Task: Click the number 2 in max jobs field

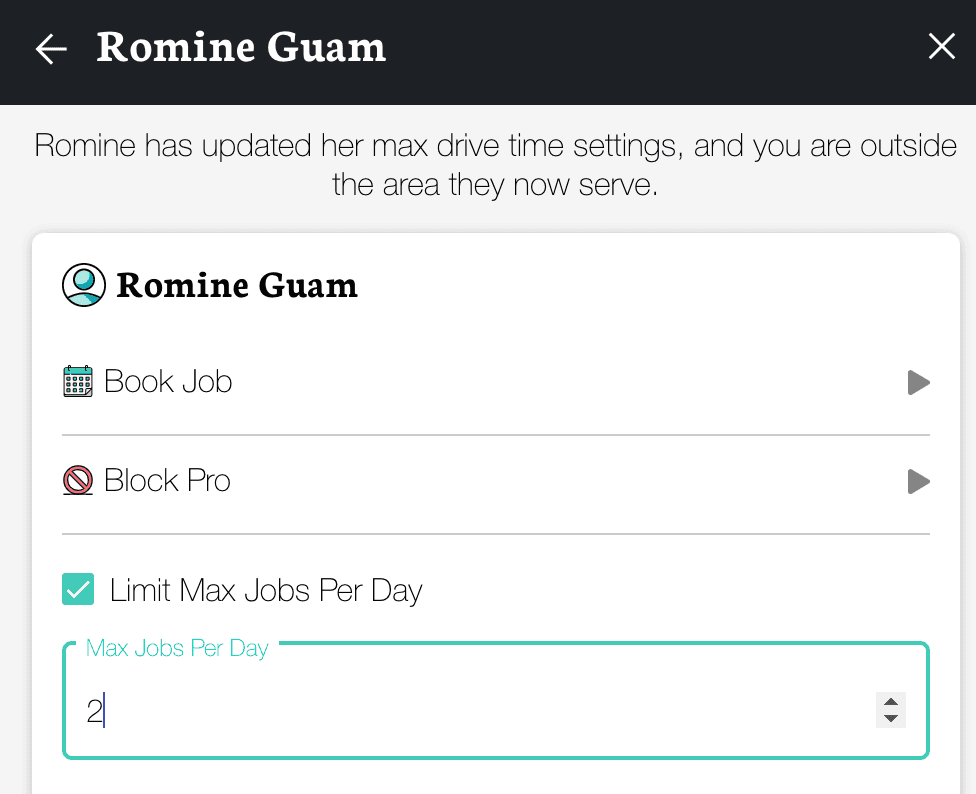Action: (94, 712)
